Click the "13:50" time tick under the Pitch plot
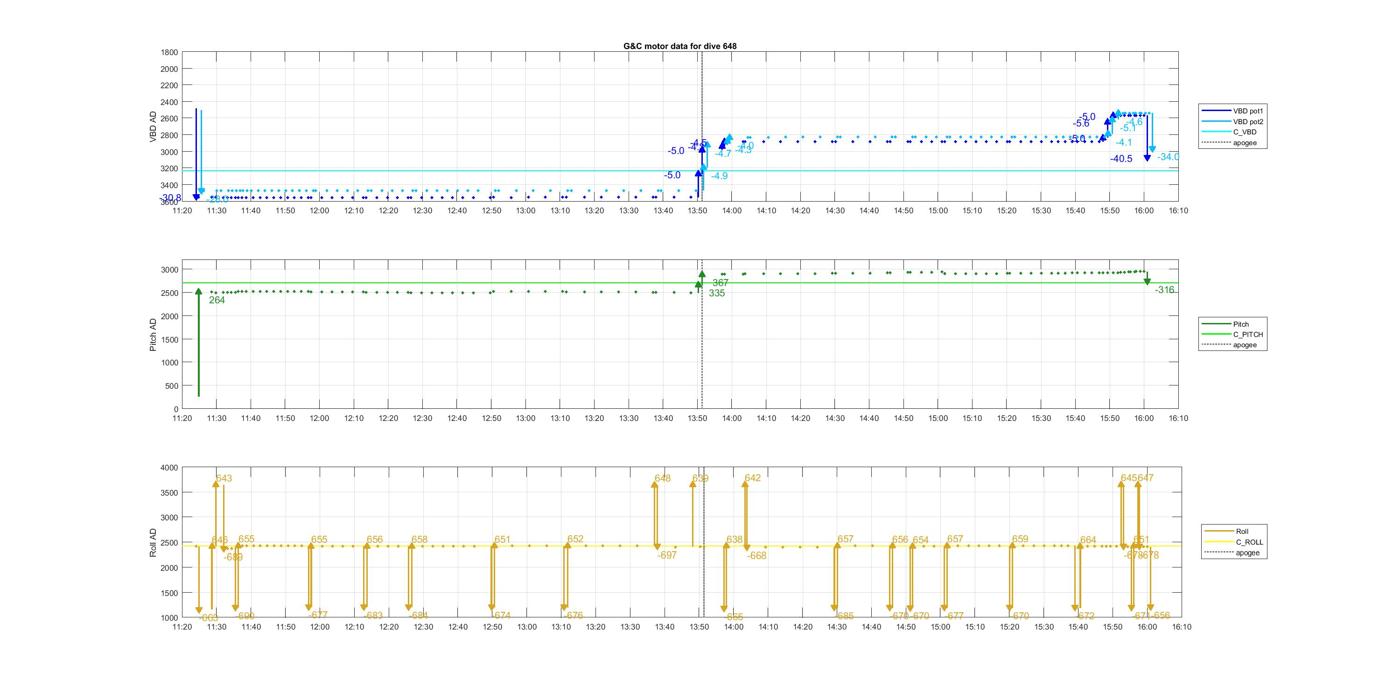Viewport: 1400px width, 693px height. click(x=698, y=418)
